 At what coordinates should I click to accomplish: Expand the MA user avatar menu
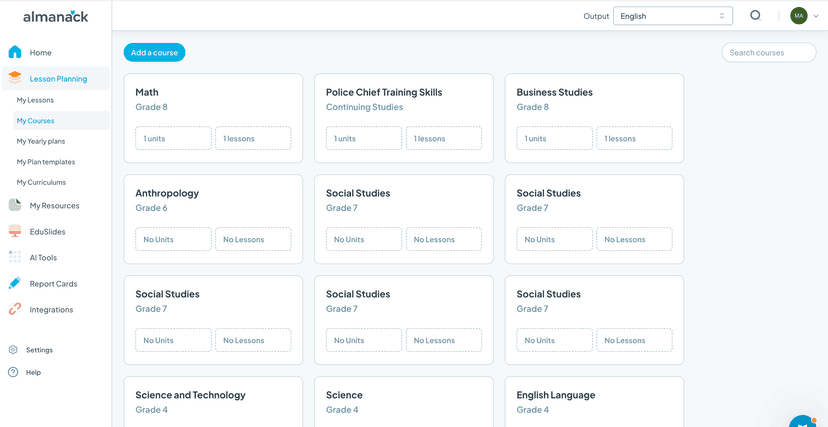coord(803,16)
